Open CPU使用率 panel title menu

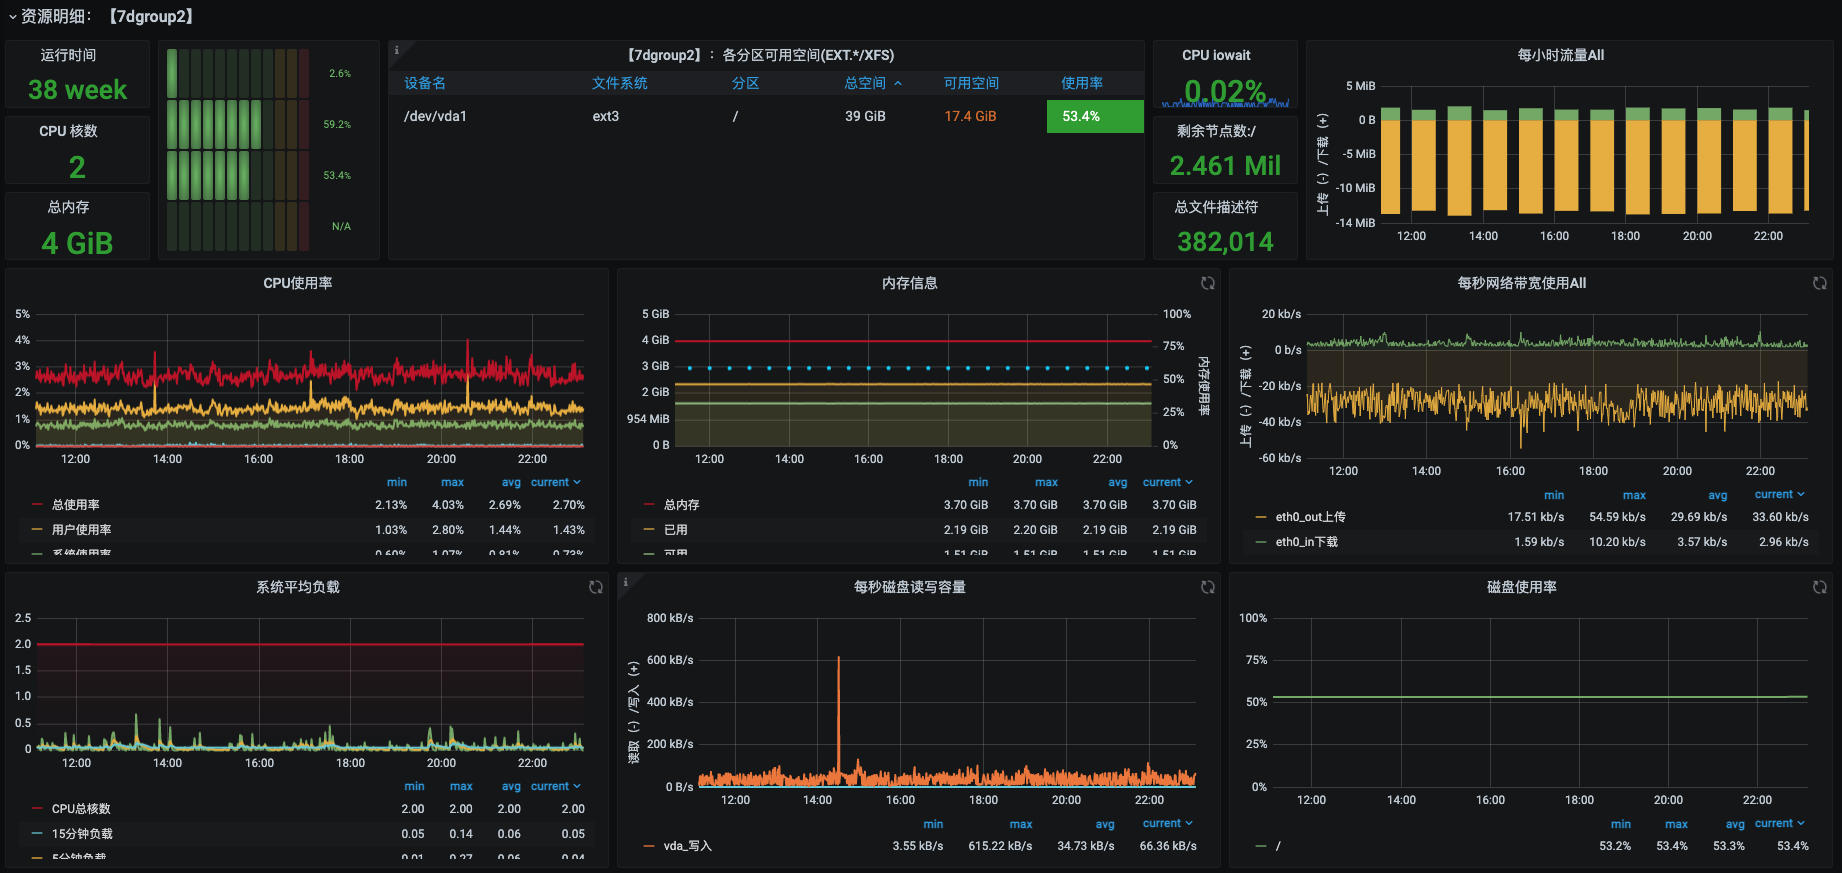(x=298, y=283)
